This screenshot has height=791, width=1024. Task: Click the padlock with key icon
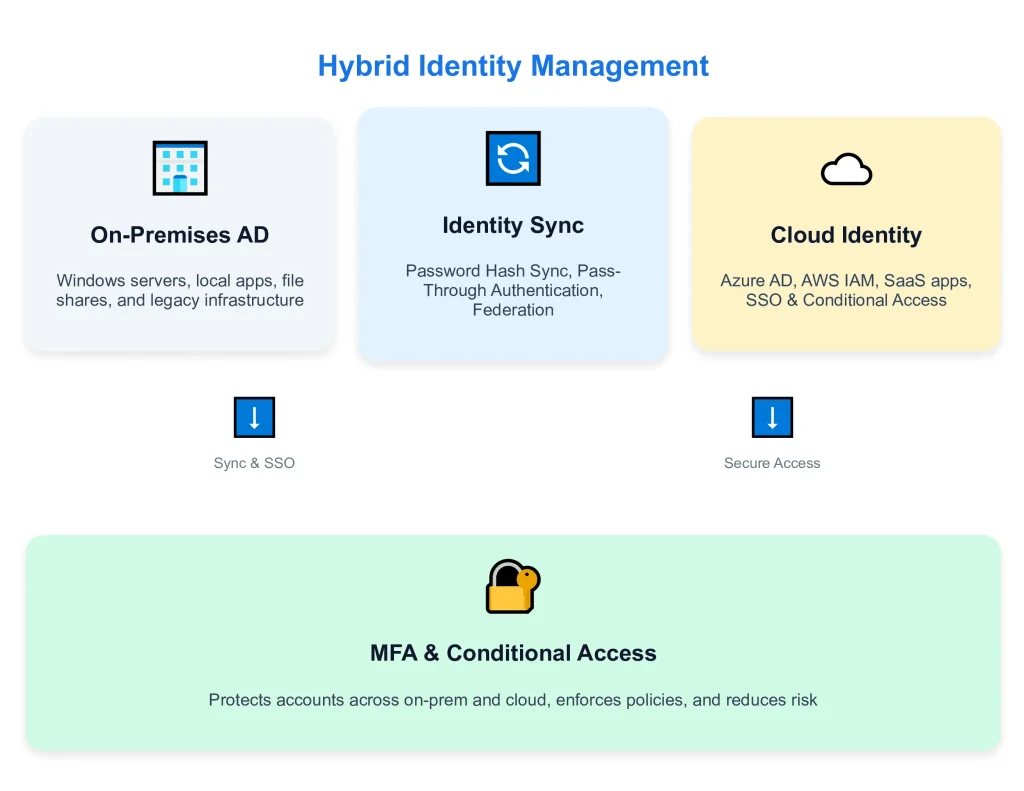point(512,586)
